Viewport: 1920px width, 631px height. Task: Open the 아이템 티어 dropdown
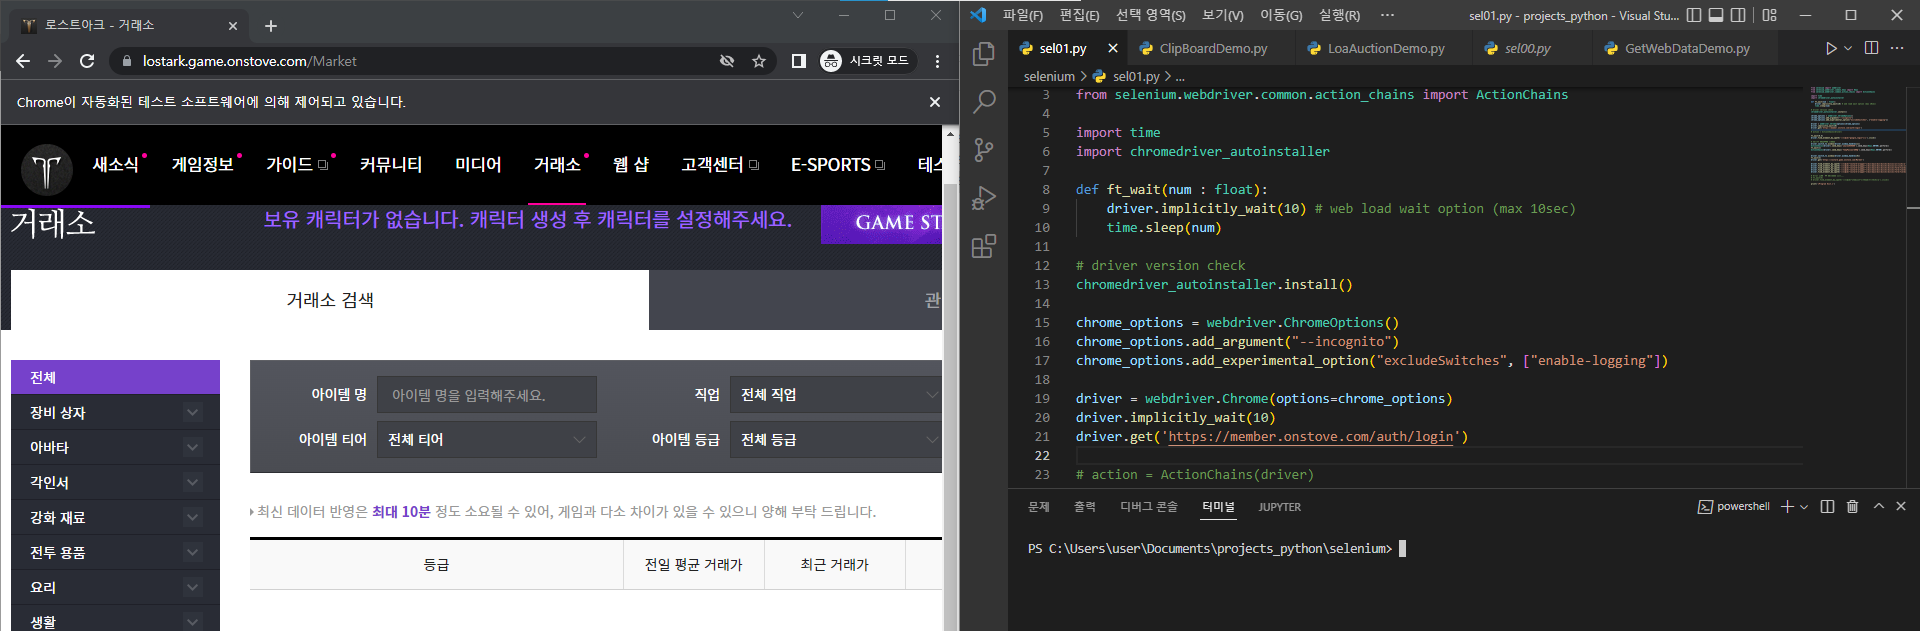487,440
